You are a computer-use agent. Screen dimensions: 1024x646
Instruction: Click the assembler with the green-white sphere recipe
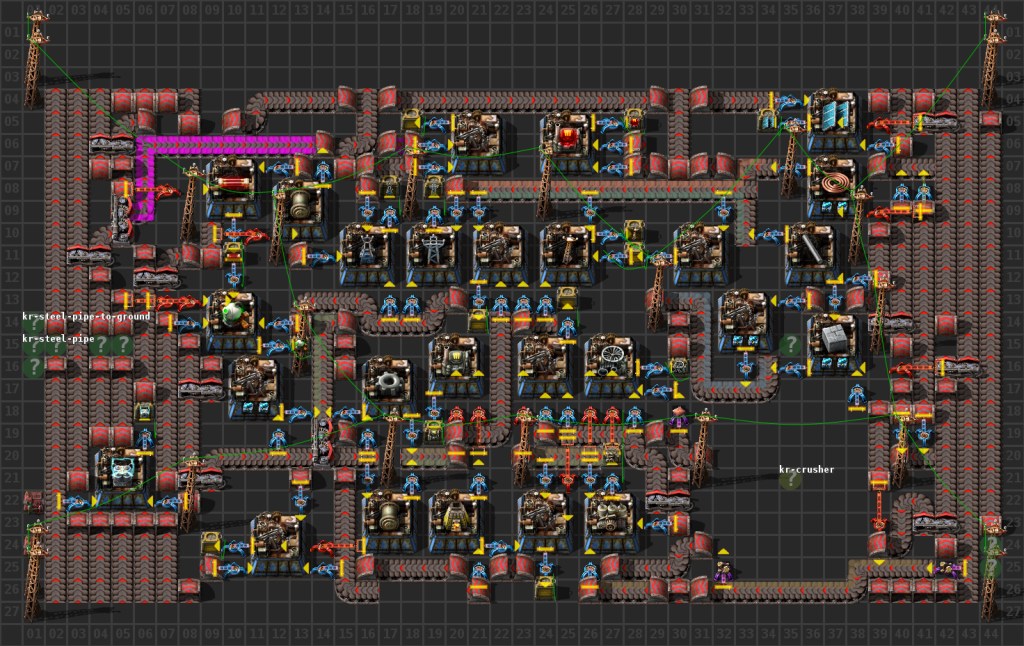coord(232,321)
